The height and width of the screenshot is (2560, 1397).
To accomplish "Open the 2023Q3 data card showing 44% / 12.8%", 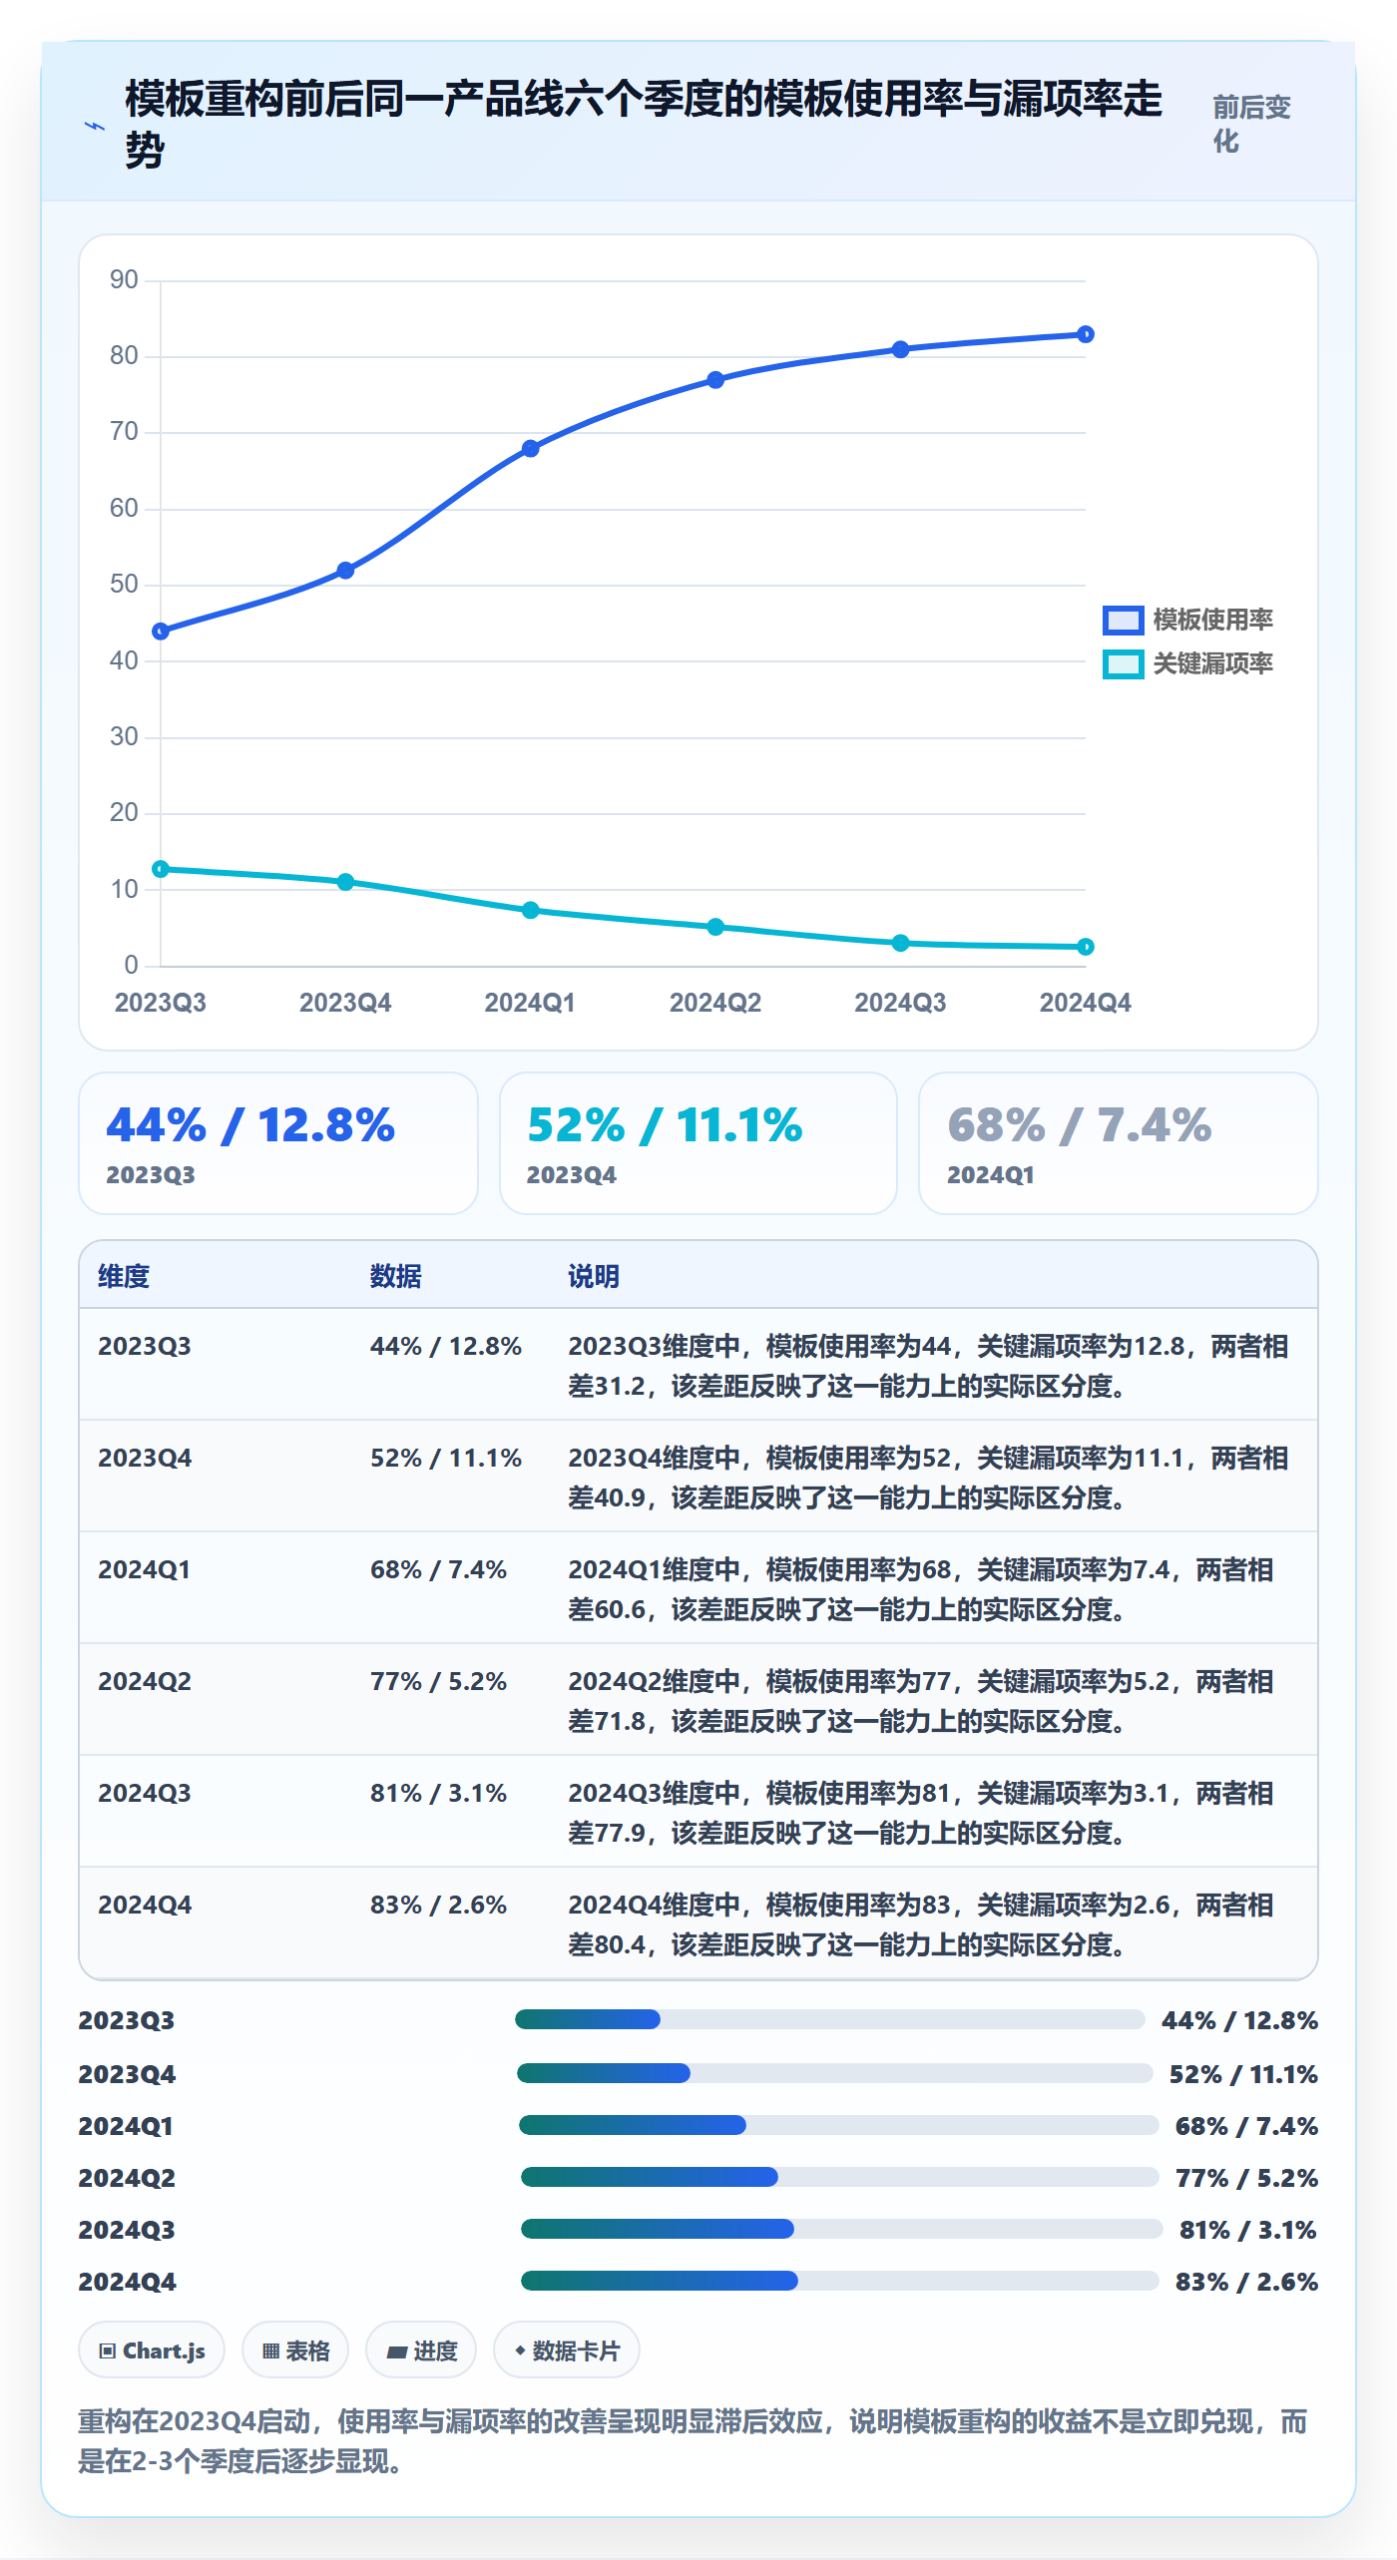I will tap(278, 1143).
